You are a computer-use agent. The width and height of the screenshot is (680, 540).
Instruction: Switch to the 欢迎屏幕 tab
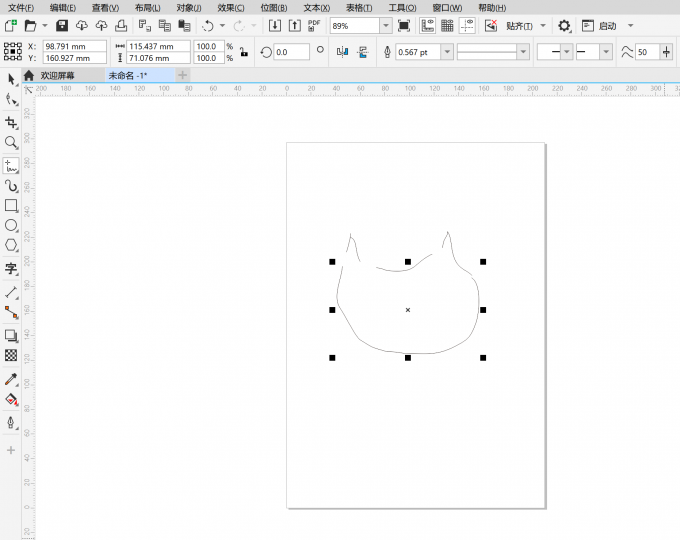[x=57, y=75]
